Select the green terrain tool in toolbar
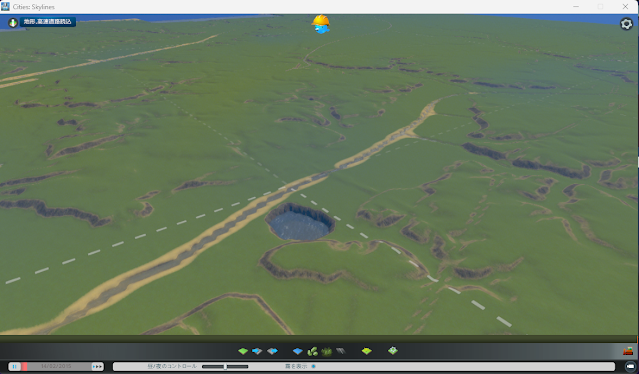The height and width of the screenshot is (374, 639). coord(243,351)
